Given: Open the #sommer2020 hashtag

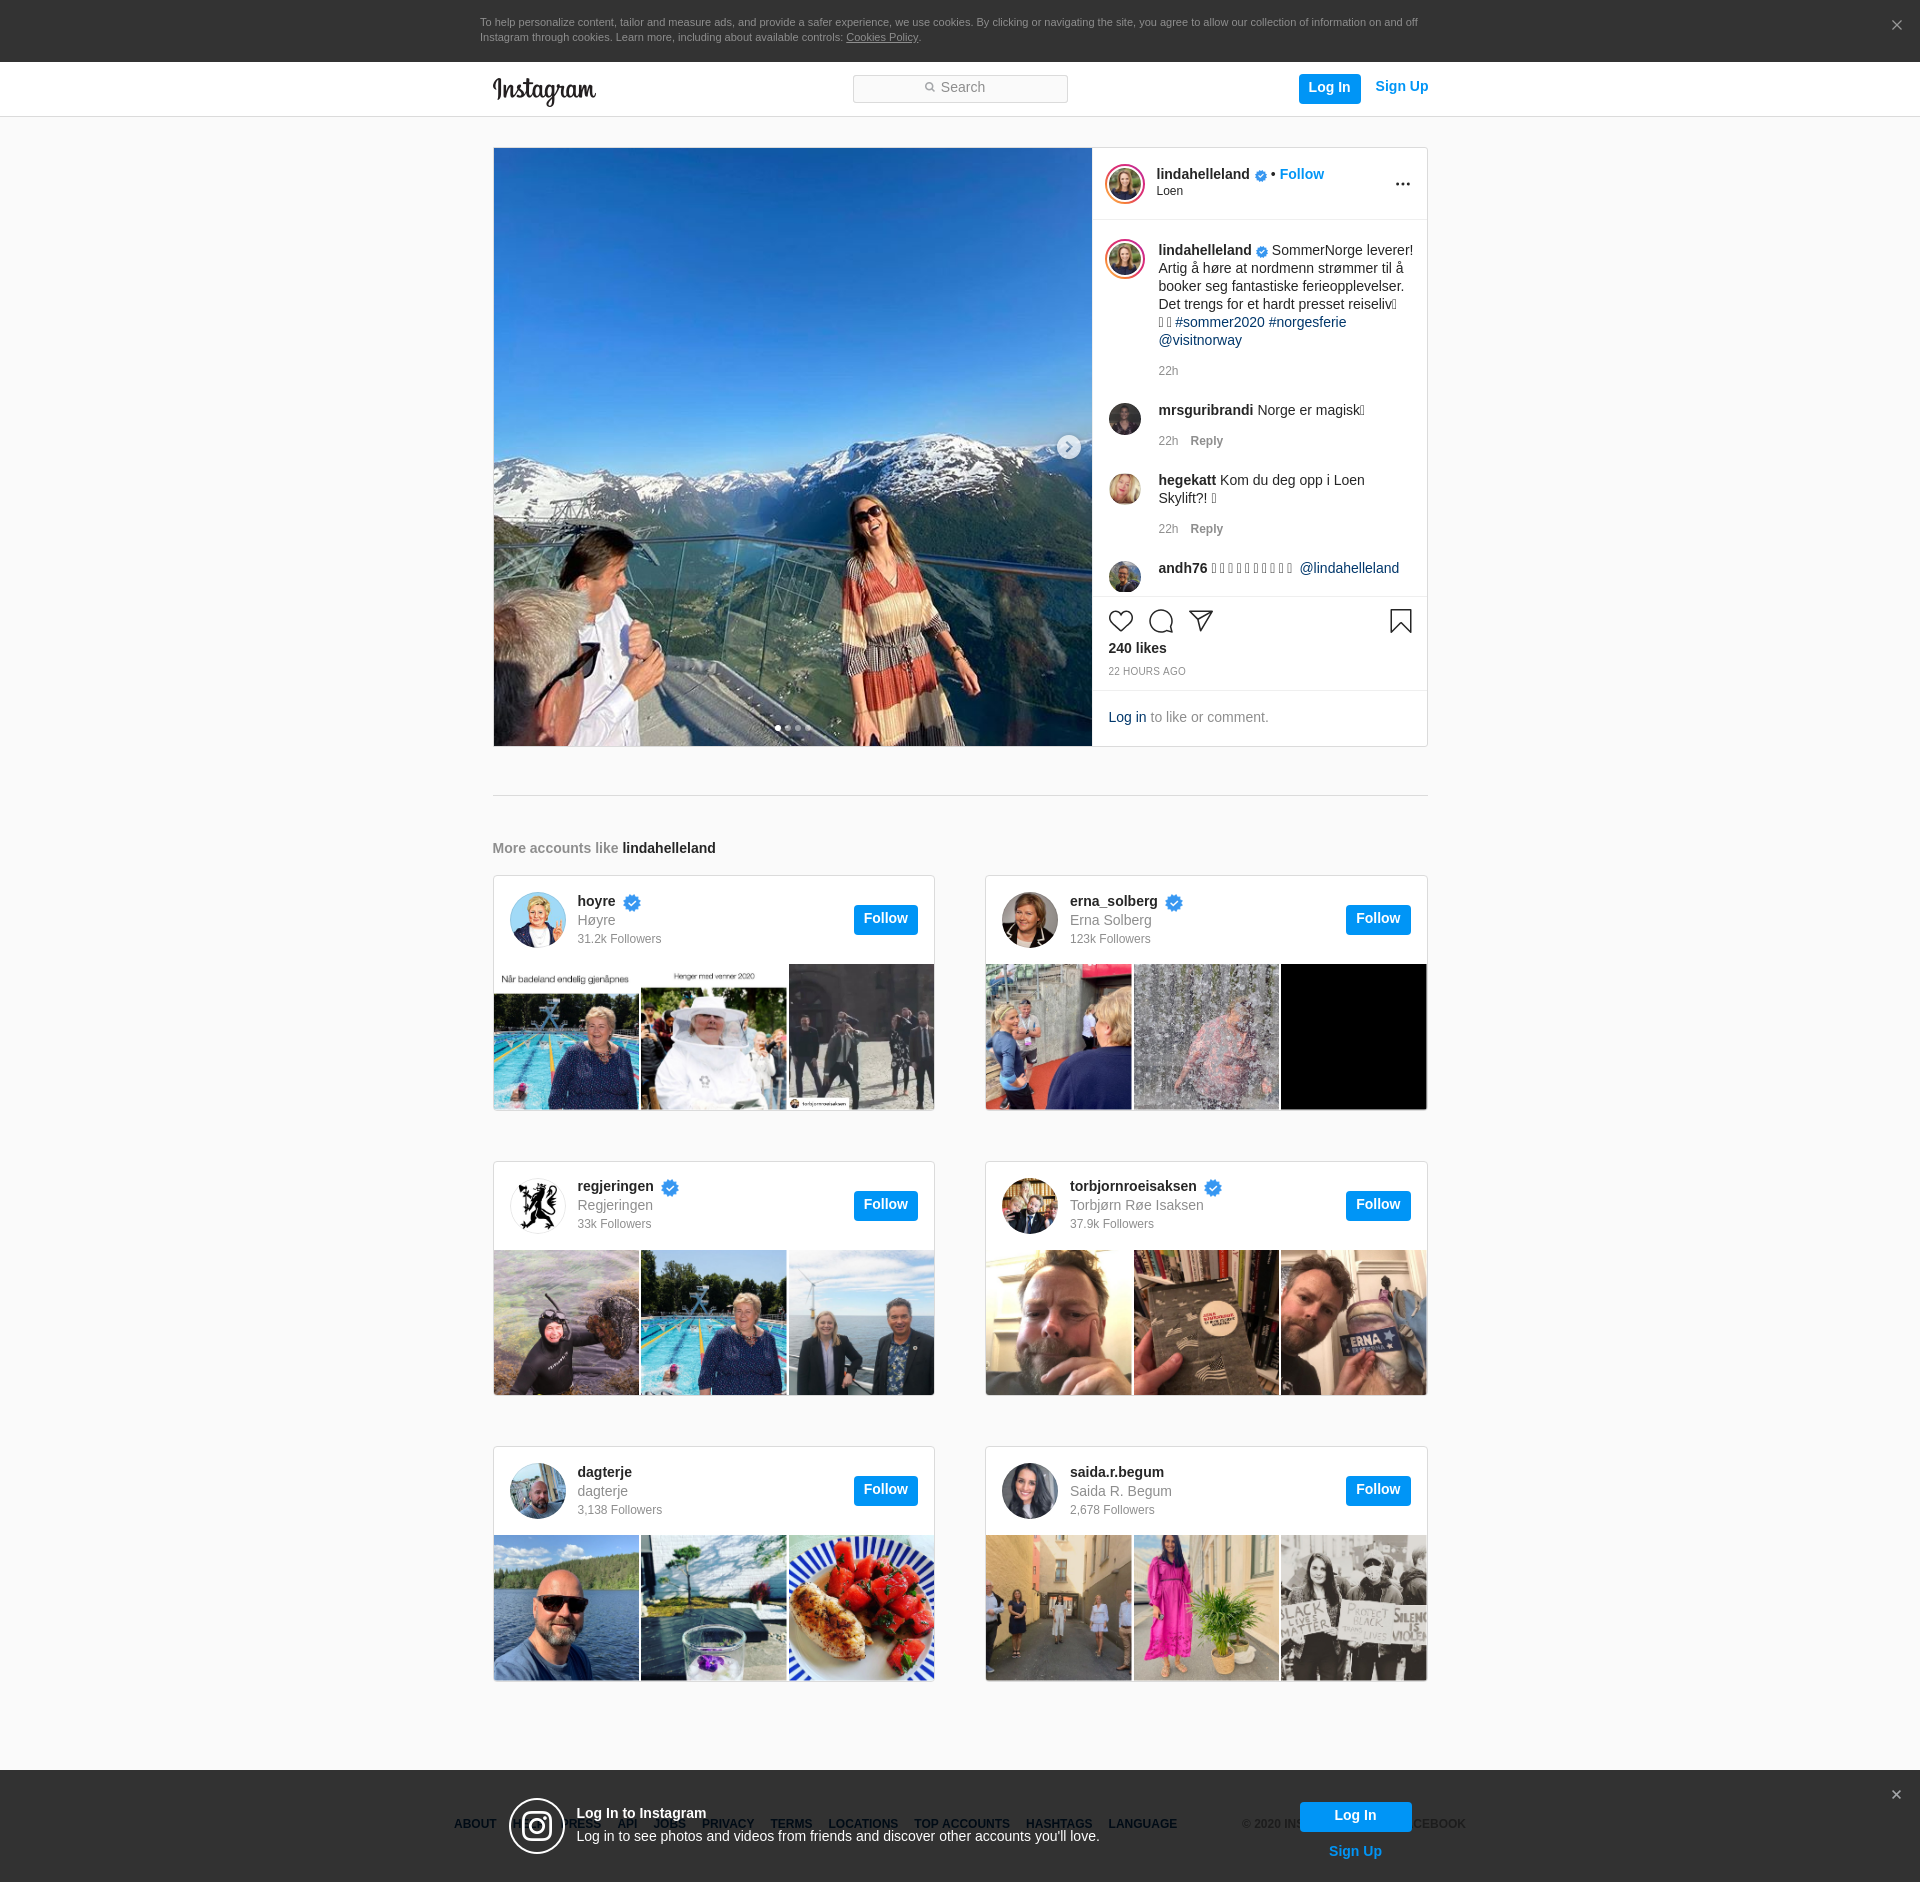Looking at the screenshot, I should tap(1219, 322).
